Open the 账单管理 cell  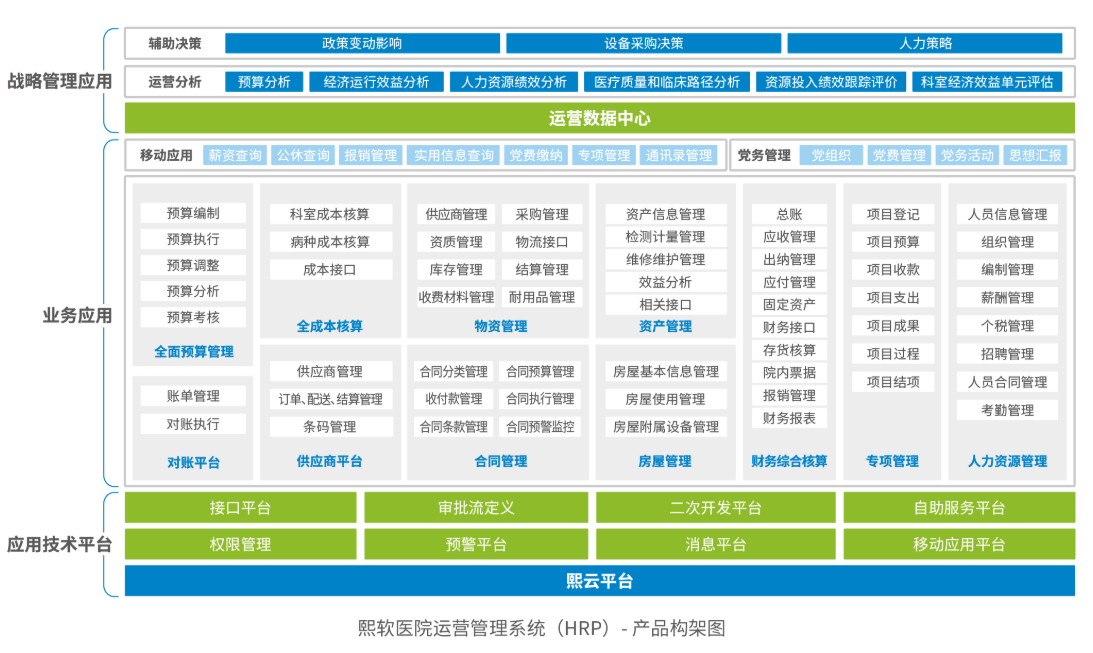[193, 397]
